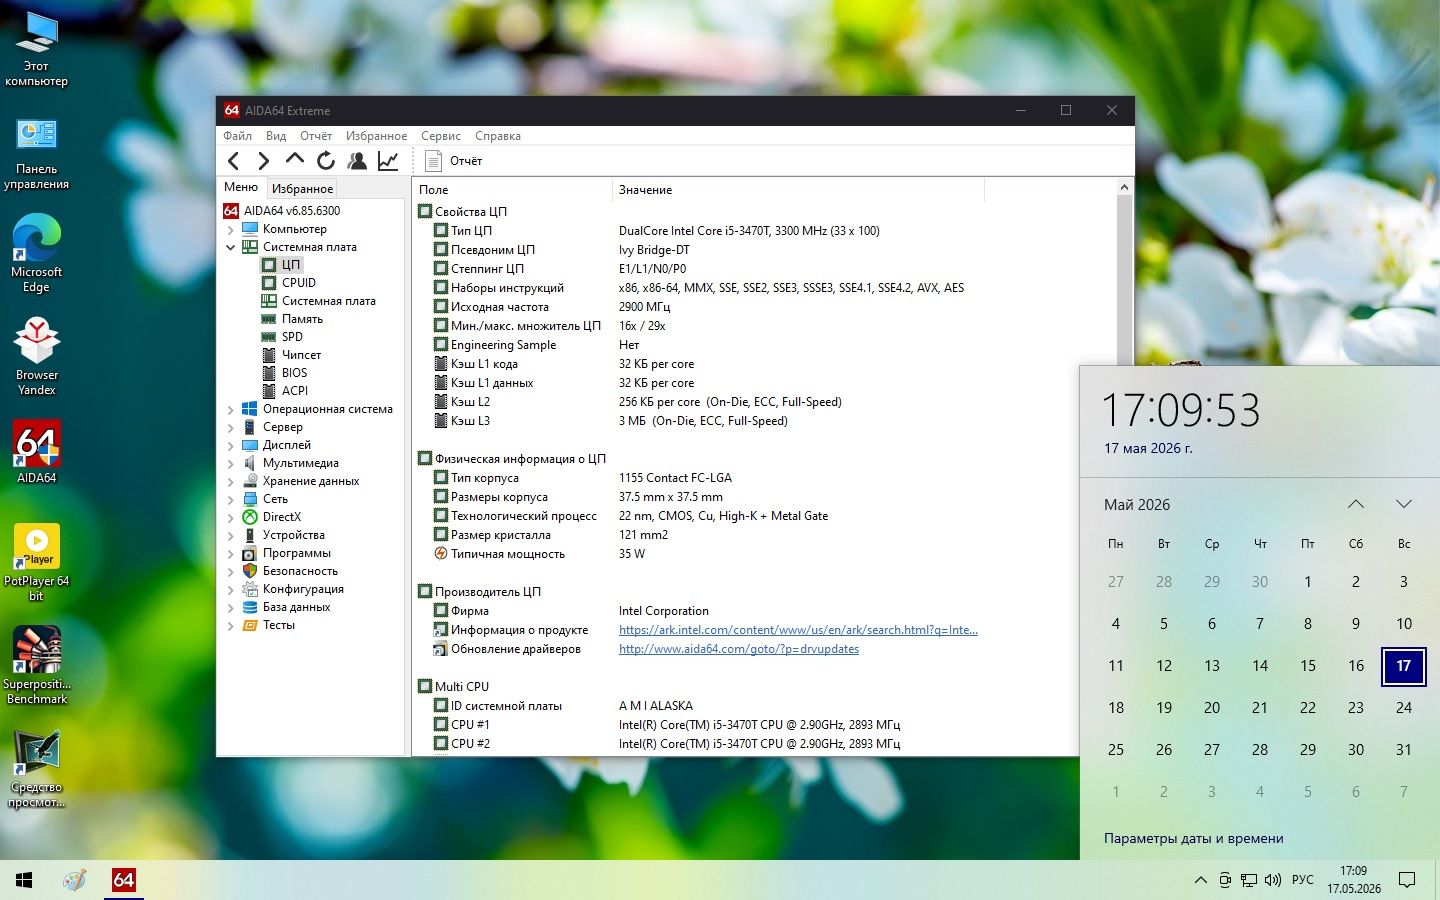Open the AIDA64 desktop shortcut icon
Viewport: 1440px width, 900px height.
[37, 452]
